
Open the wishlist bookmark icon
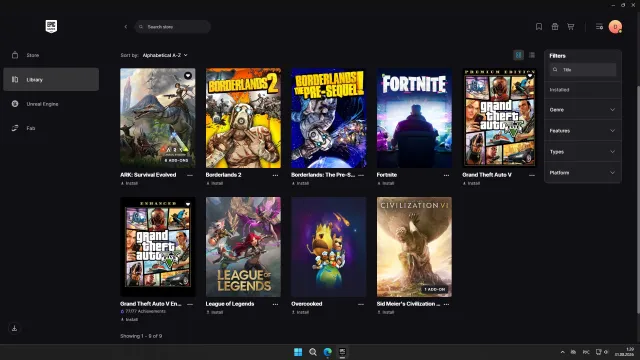[539, 27]
